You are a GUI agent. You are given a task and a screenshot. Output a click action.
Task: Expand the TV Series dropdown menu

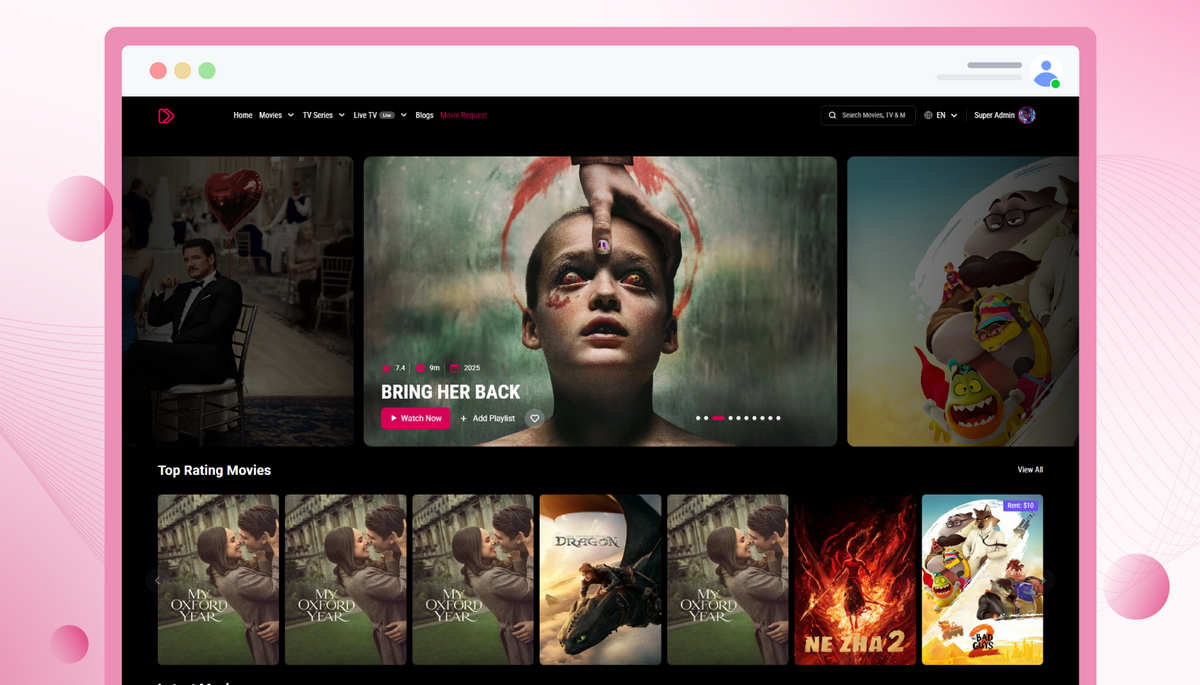[323, 115]
